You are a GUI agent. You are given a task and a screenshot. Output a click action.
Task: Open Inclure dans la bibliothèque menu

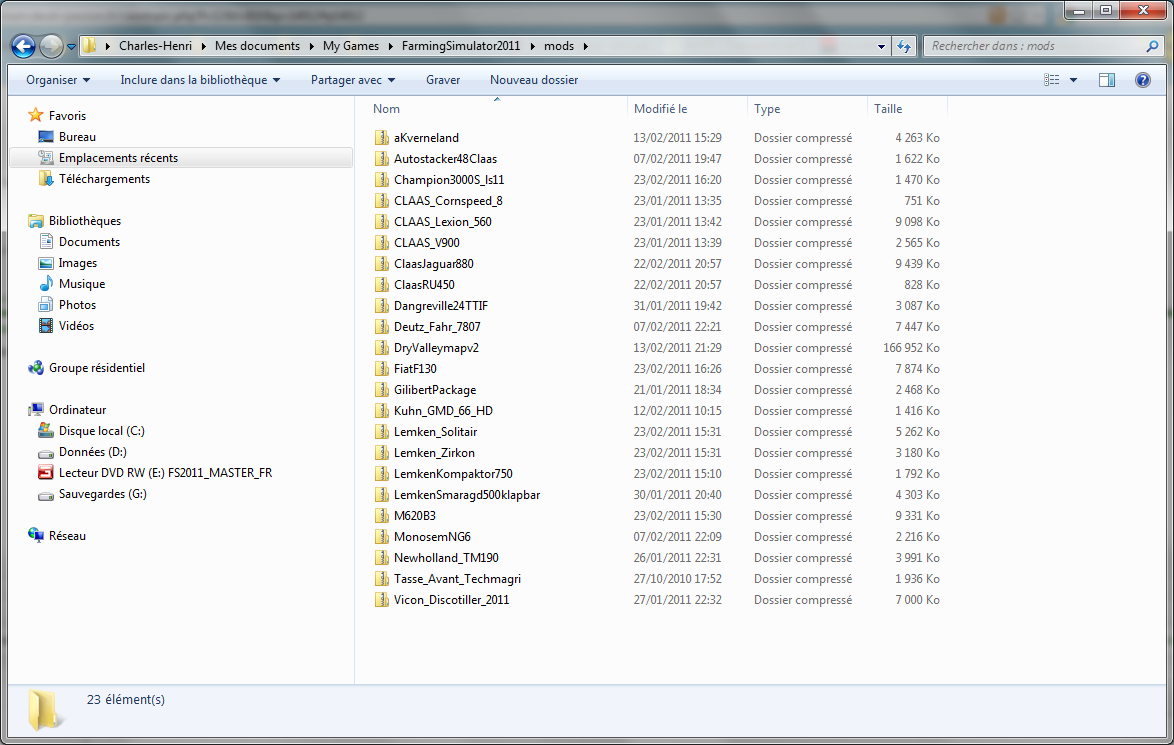pos(200,80)
